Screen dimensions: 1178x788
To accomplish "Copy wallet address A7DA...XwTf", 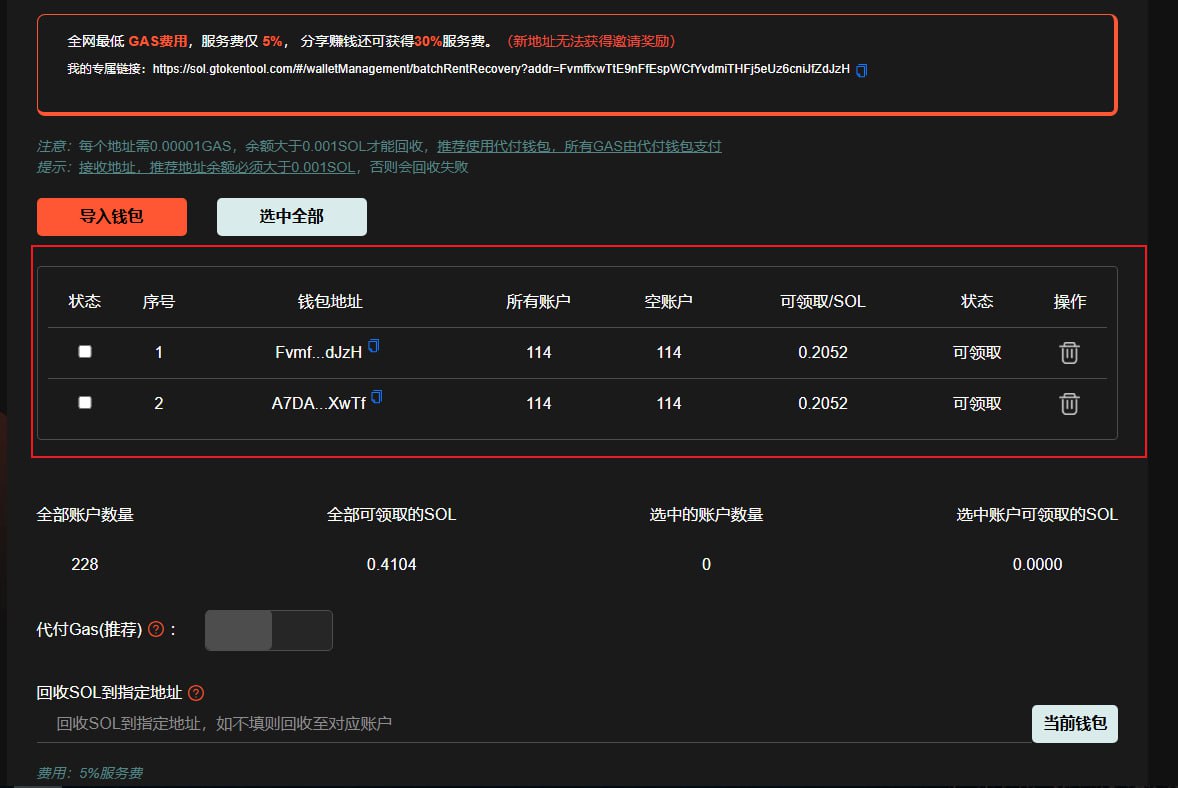I will tap(377, 397).
